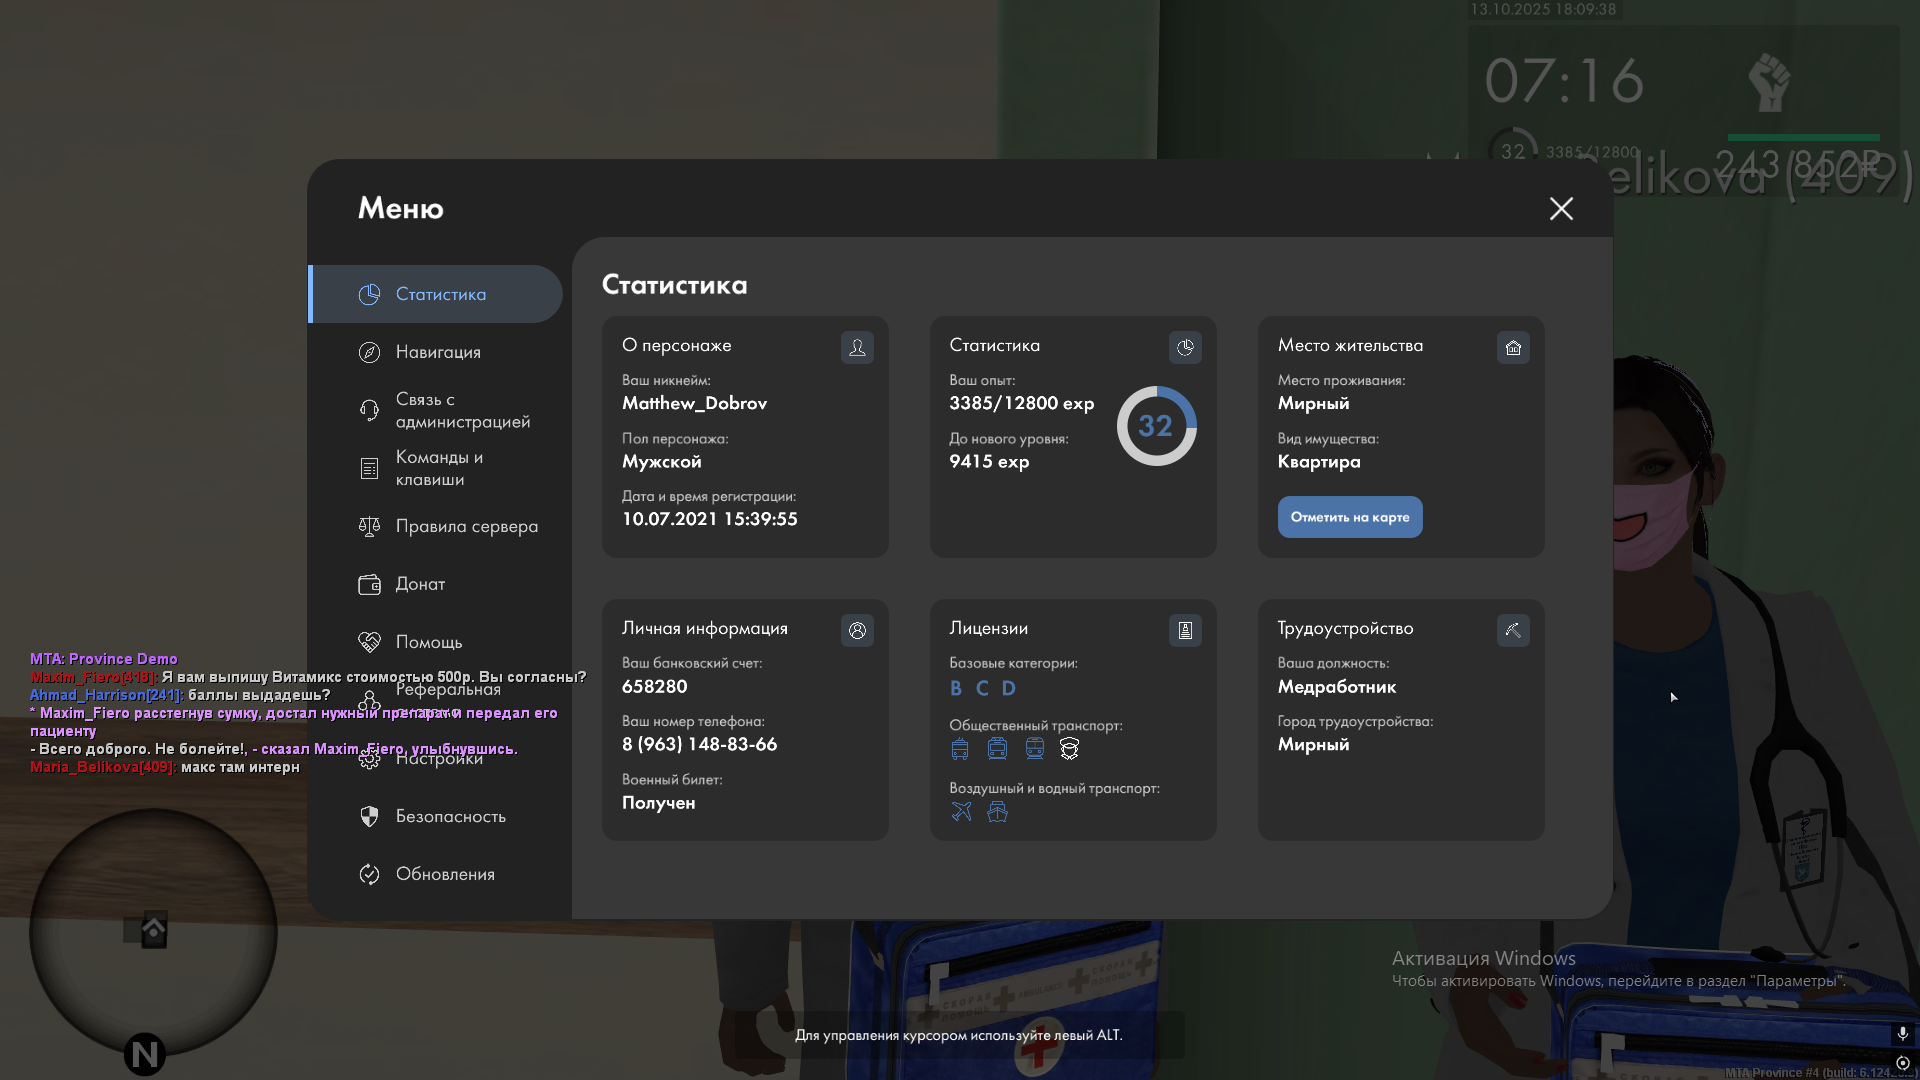Open Связь с администрацией section
Image resolution: width=1920 pixels, height=1080 pixels.
point(462,410)
